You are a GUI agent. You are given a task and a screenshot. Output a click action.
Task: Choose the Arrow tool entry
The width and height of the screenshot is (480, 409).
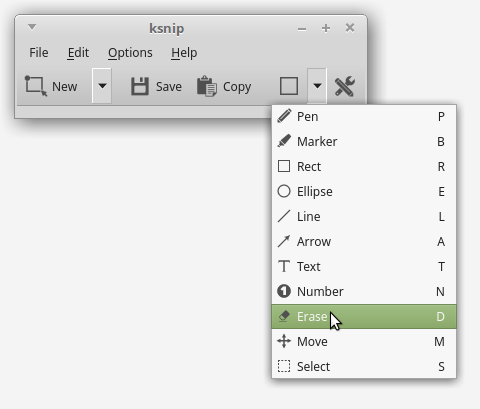364,242
